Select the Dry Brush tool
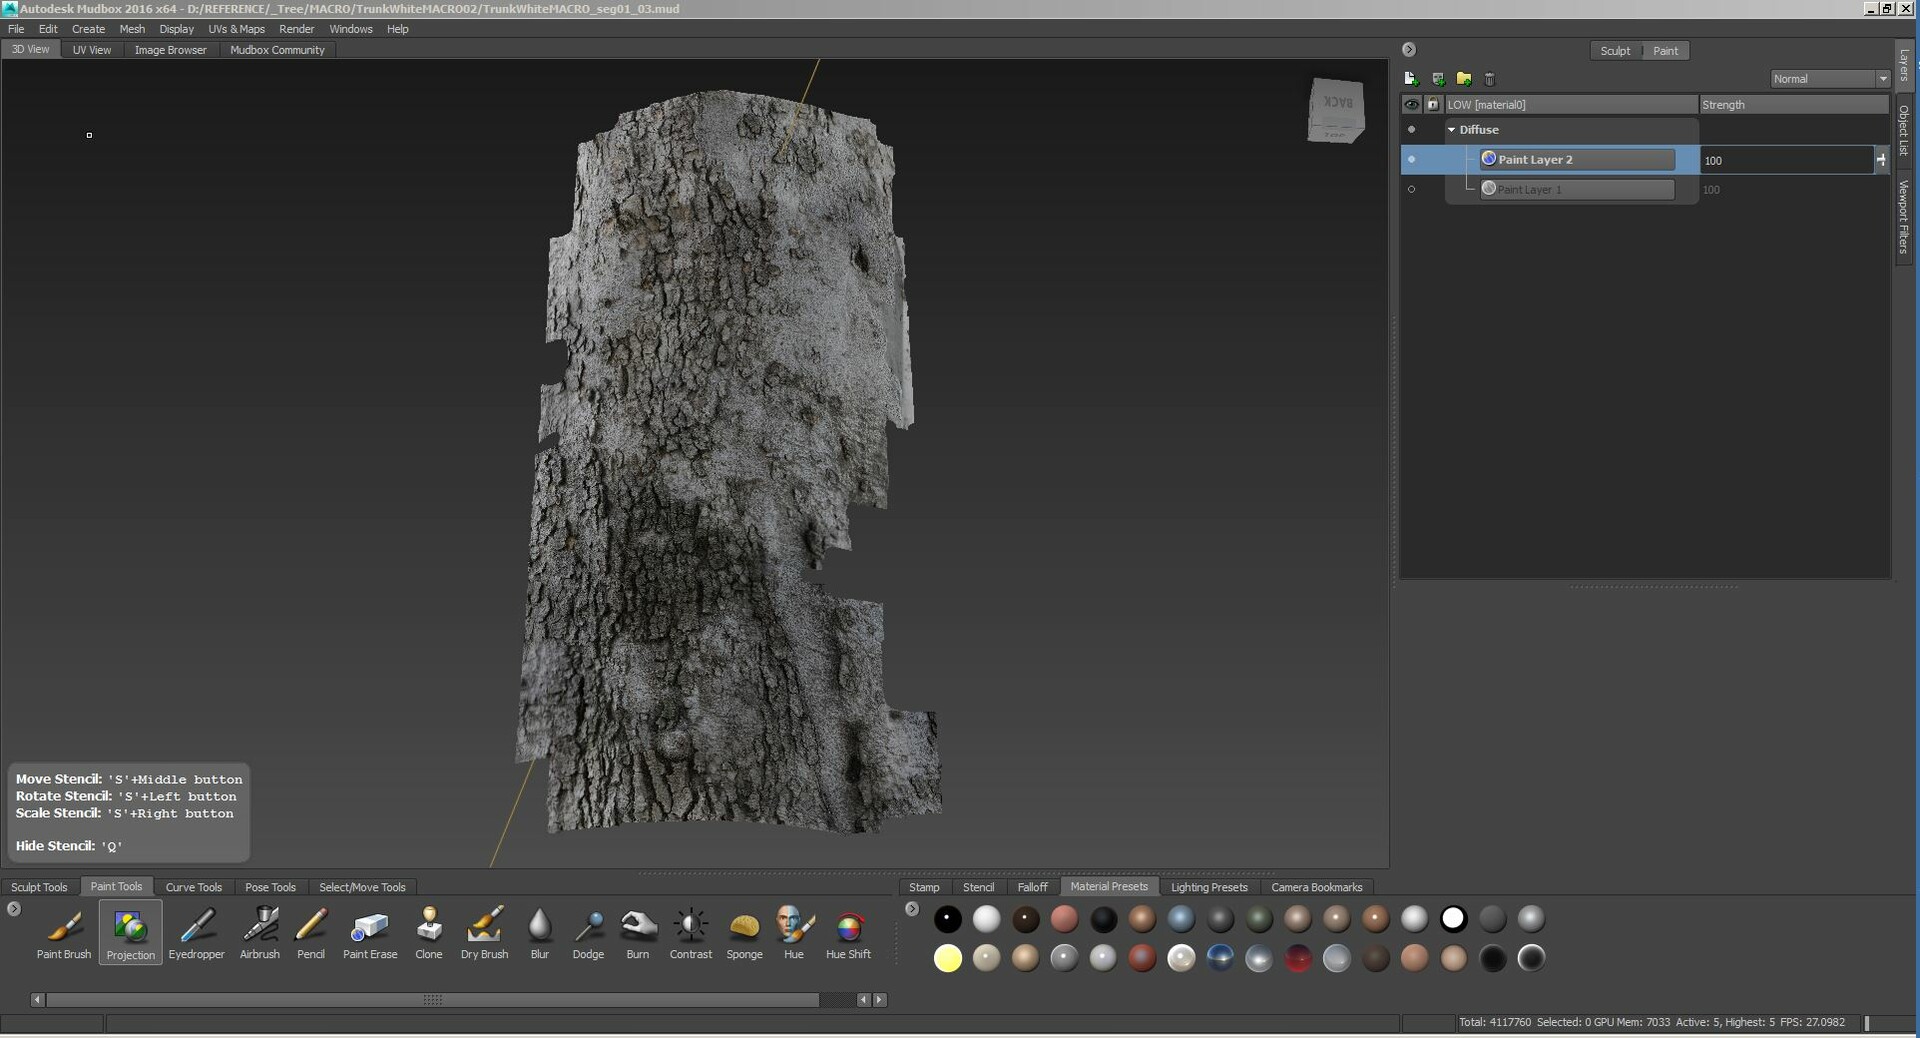Image resolution: width=1920 pixels, height=1038 pixels. click(484, 932)
